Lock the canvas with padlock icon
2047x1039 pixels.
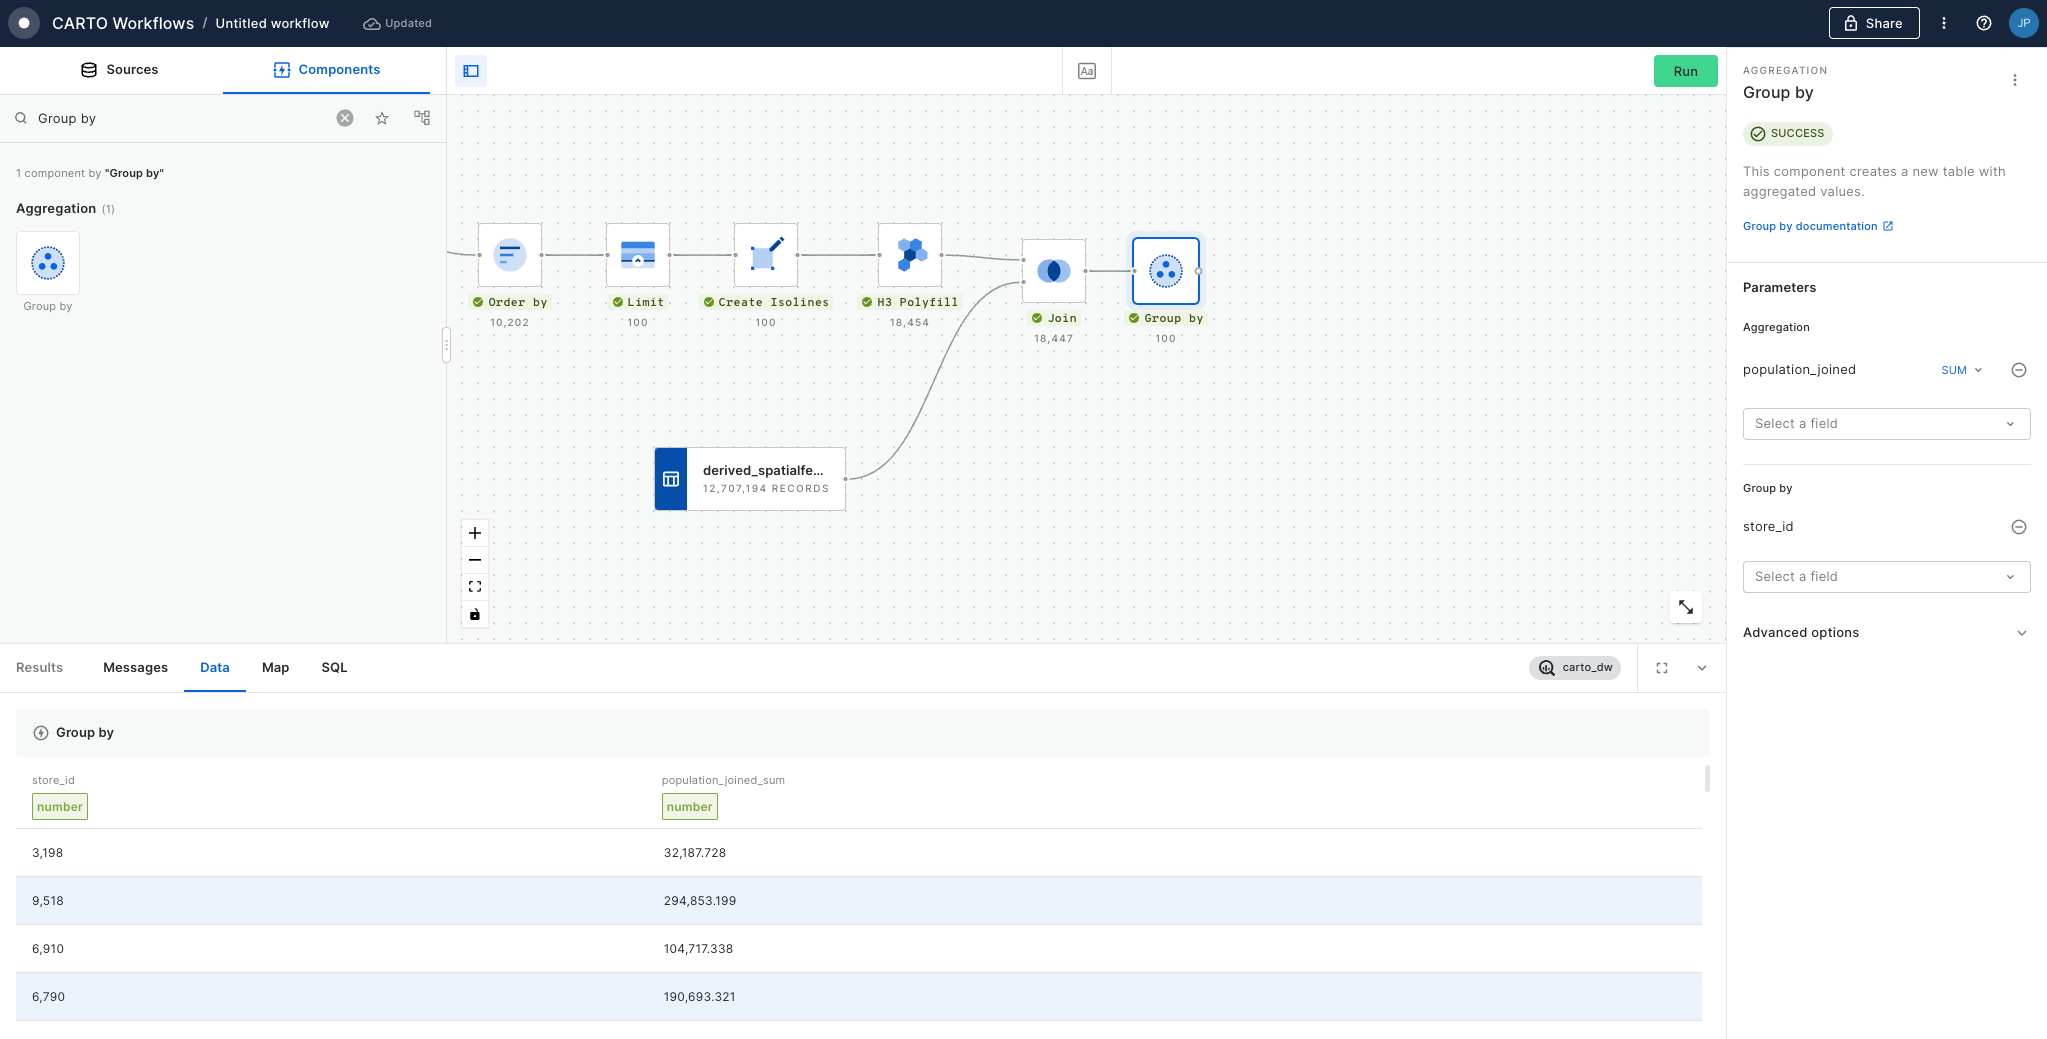point(475,614)
